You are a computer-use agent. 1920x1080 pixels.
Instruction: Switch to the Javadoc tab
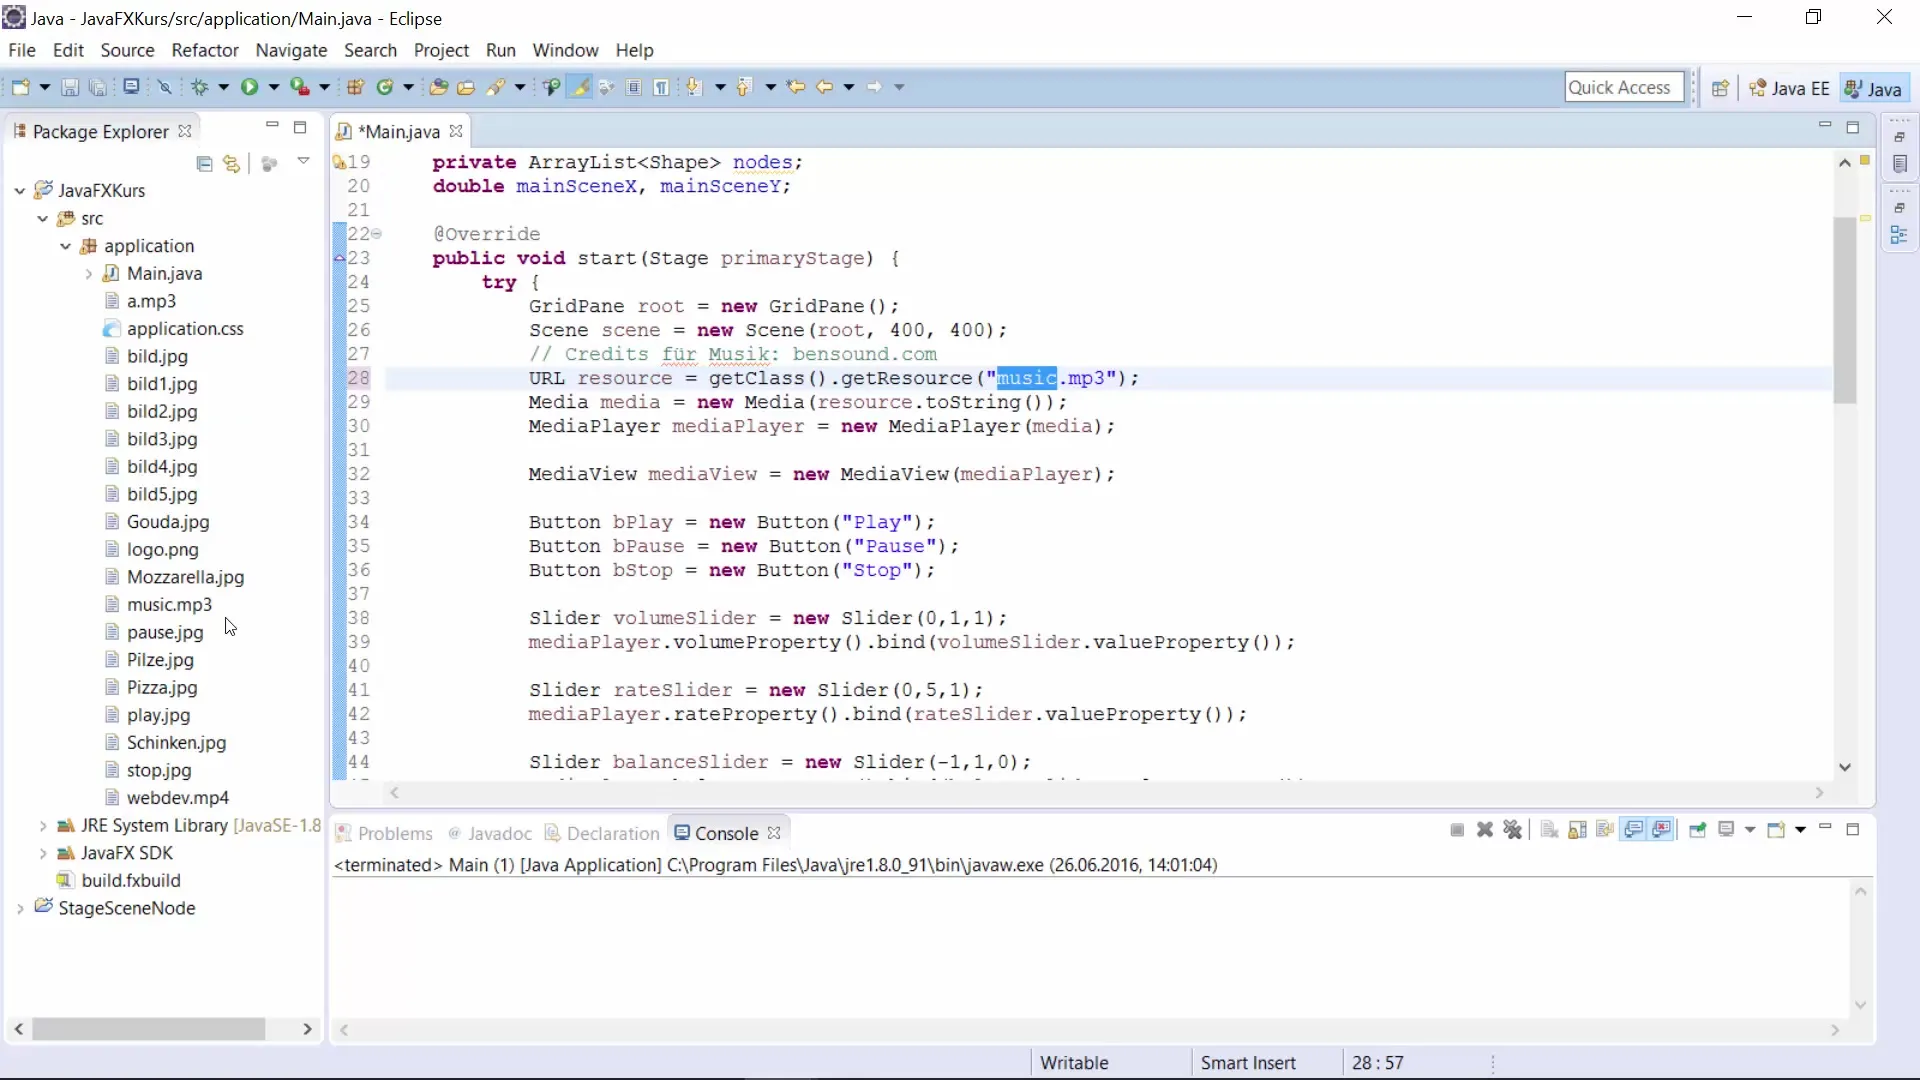click(x=490, y=833)
